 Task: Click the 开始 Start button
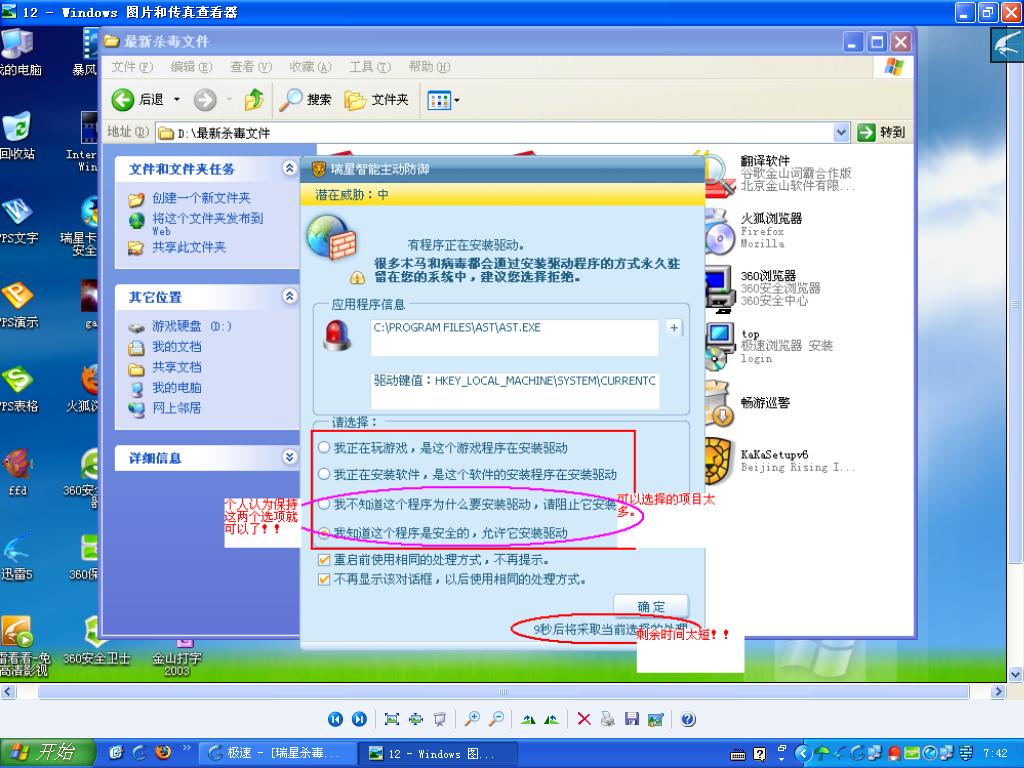pos(48,753)
